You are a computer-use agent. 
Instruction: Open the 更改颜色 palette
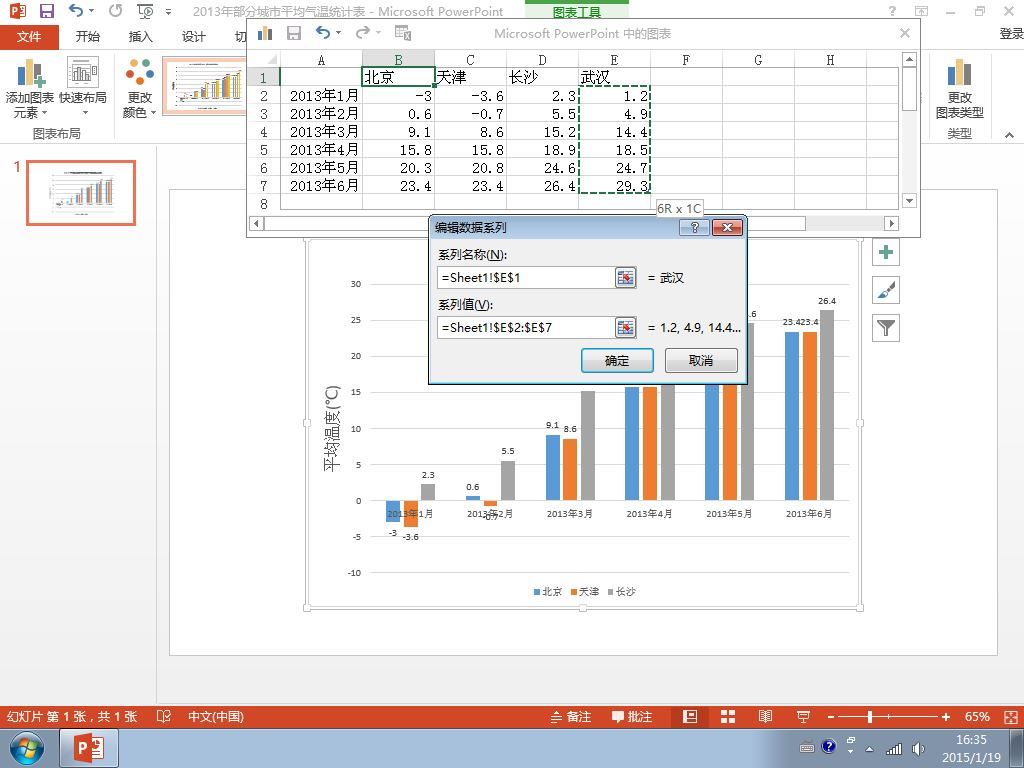pos(140,88)
